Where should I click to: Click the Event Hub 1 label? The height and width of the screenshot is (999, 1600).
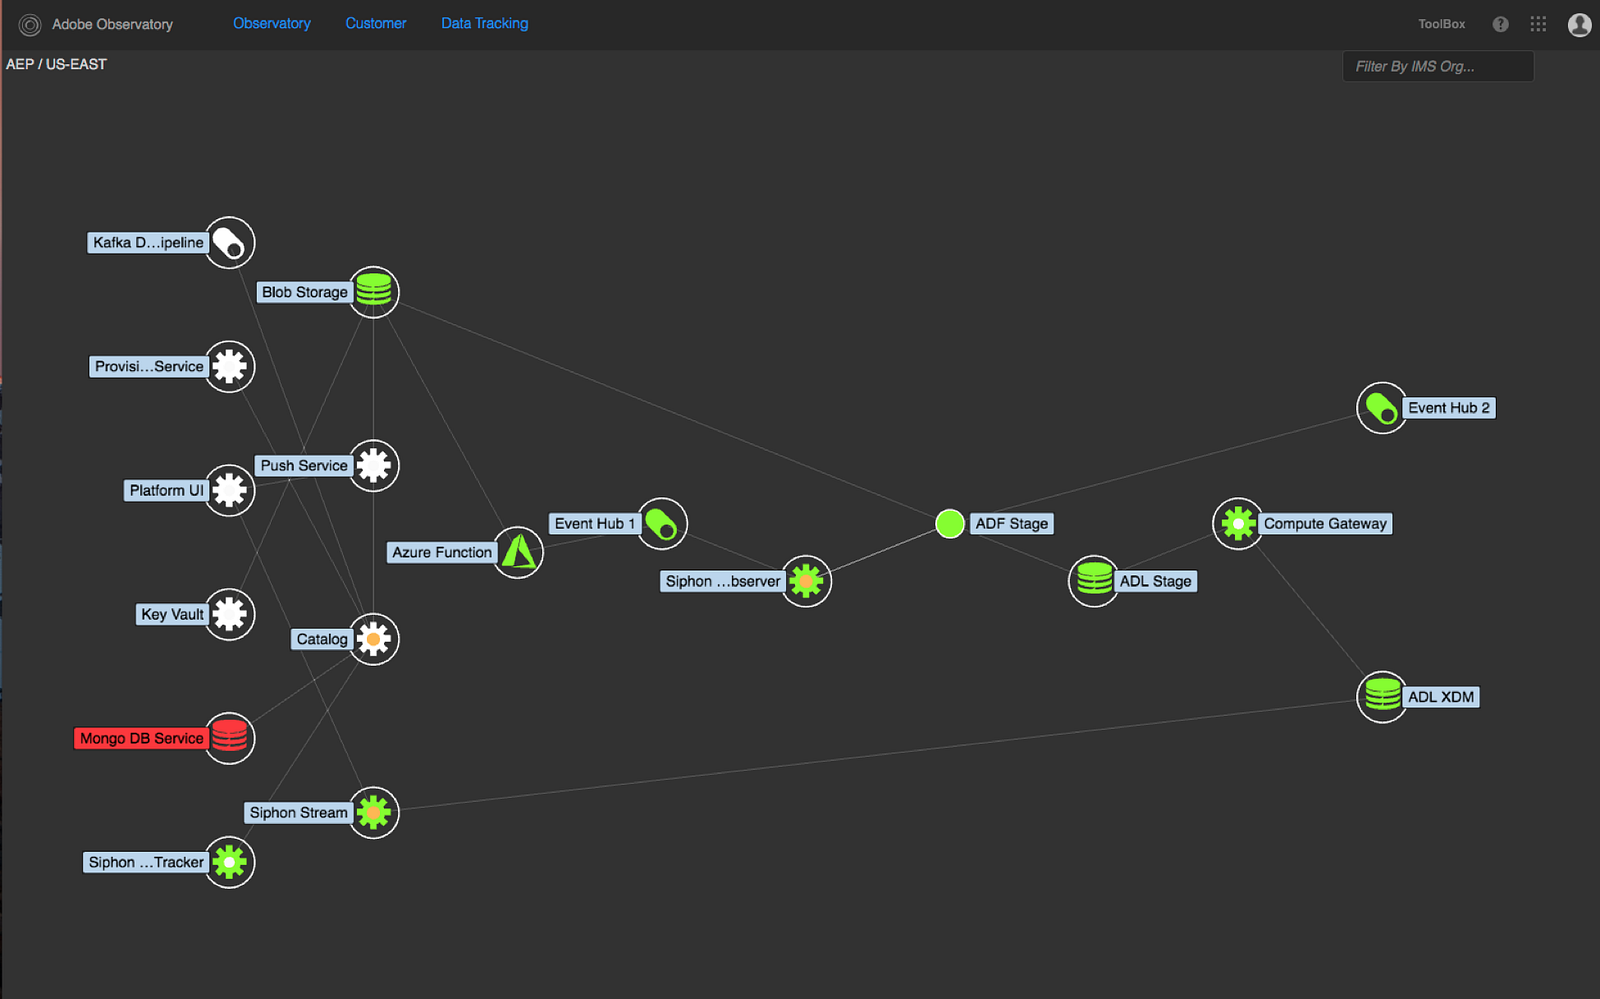point(595,523)
